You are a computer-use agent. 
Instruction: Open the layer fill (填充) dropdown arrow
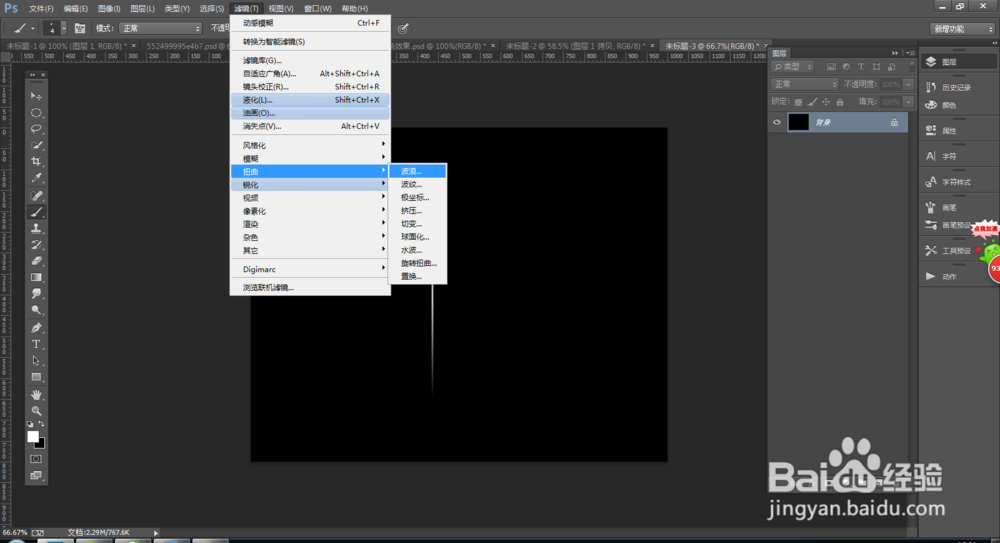[908, 102]
